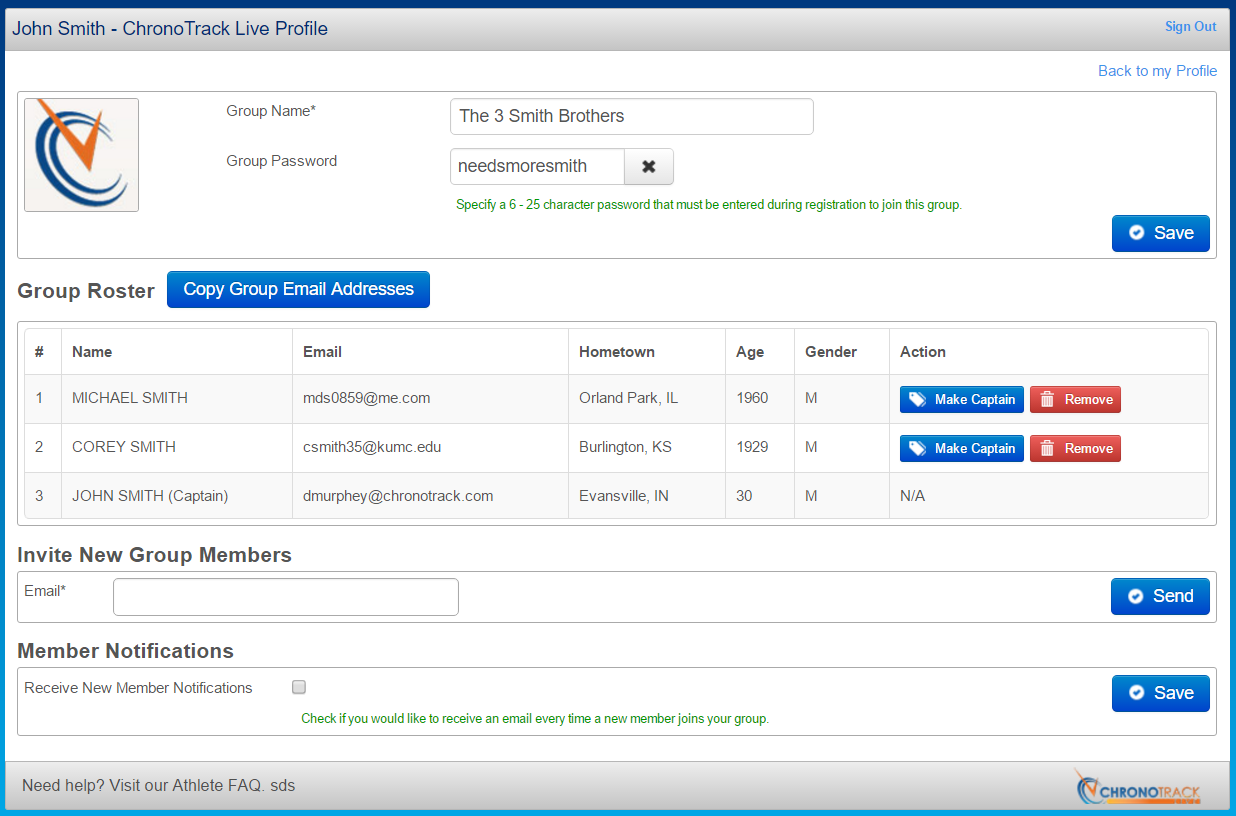Click the email dmurphey@chronotrack.com

coord(398,496)
